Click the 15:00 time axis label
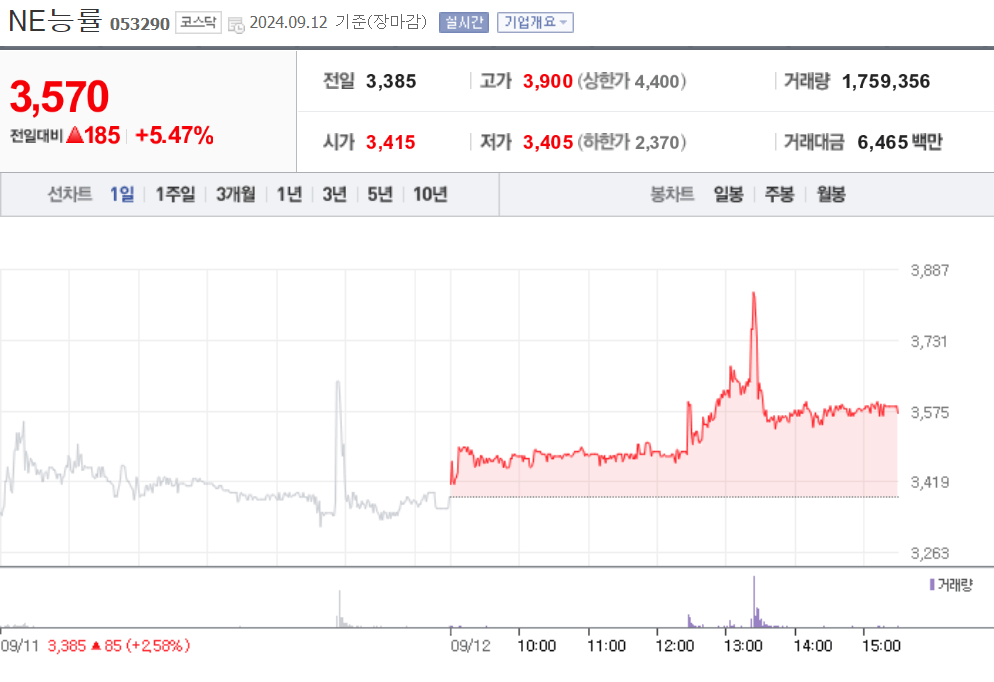Screen dimensions: 994x682 click(881, 646)
